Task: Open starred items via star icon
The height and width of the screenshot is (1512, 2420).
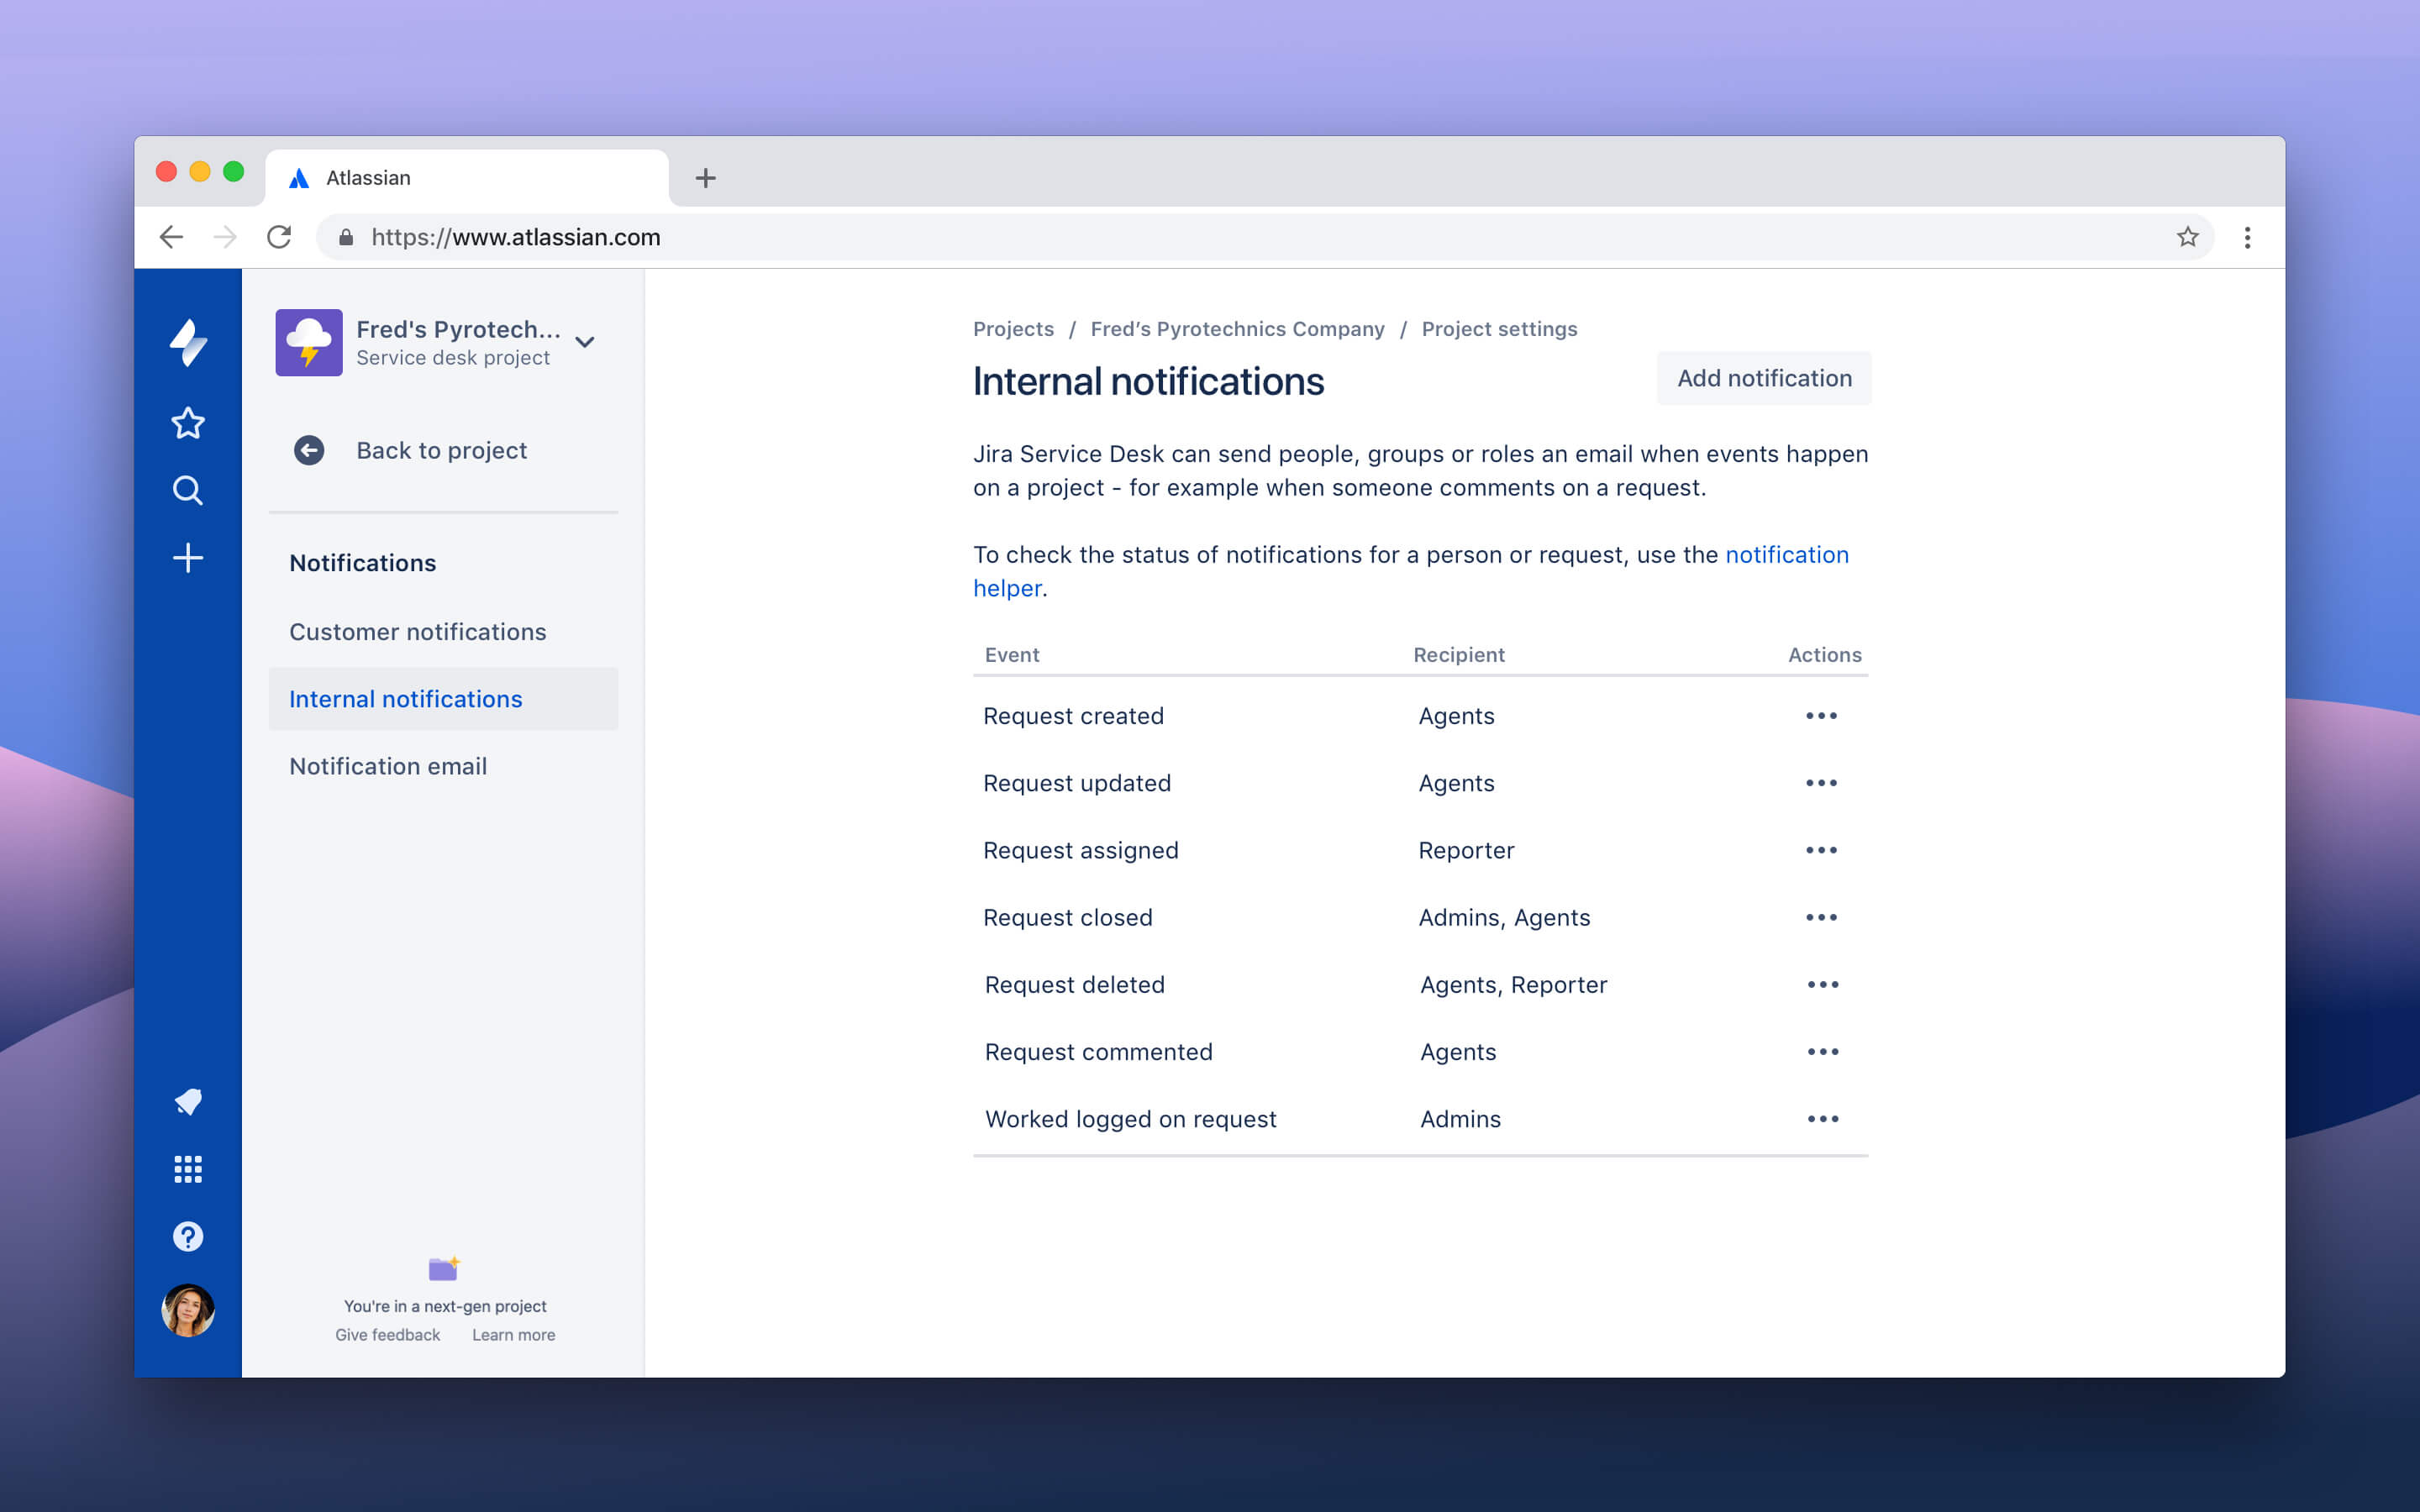Action: [x=188, y=423]
